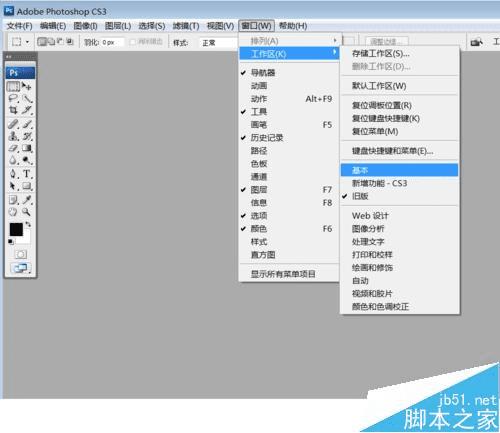Select the Zoom tool
The width and height of the screenshot is (500, 433).
pyautogui.click(x=27, y=212)
